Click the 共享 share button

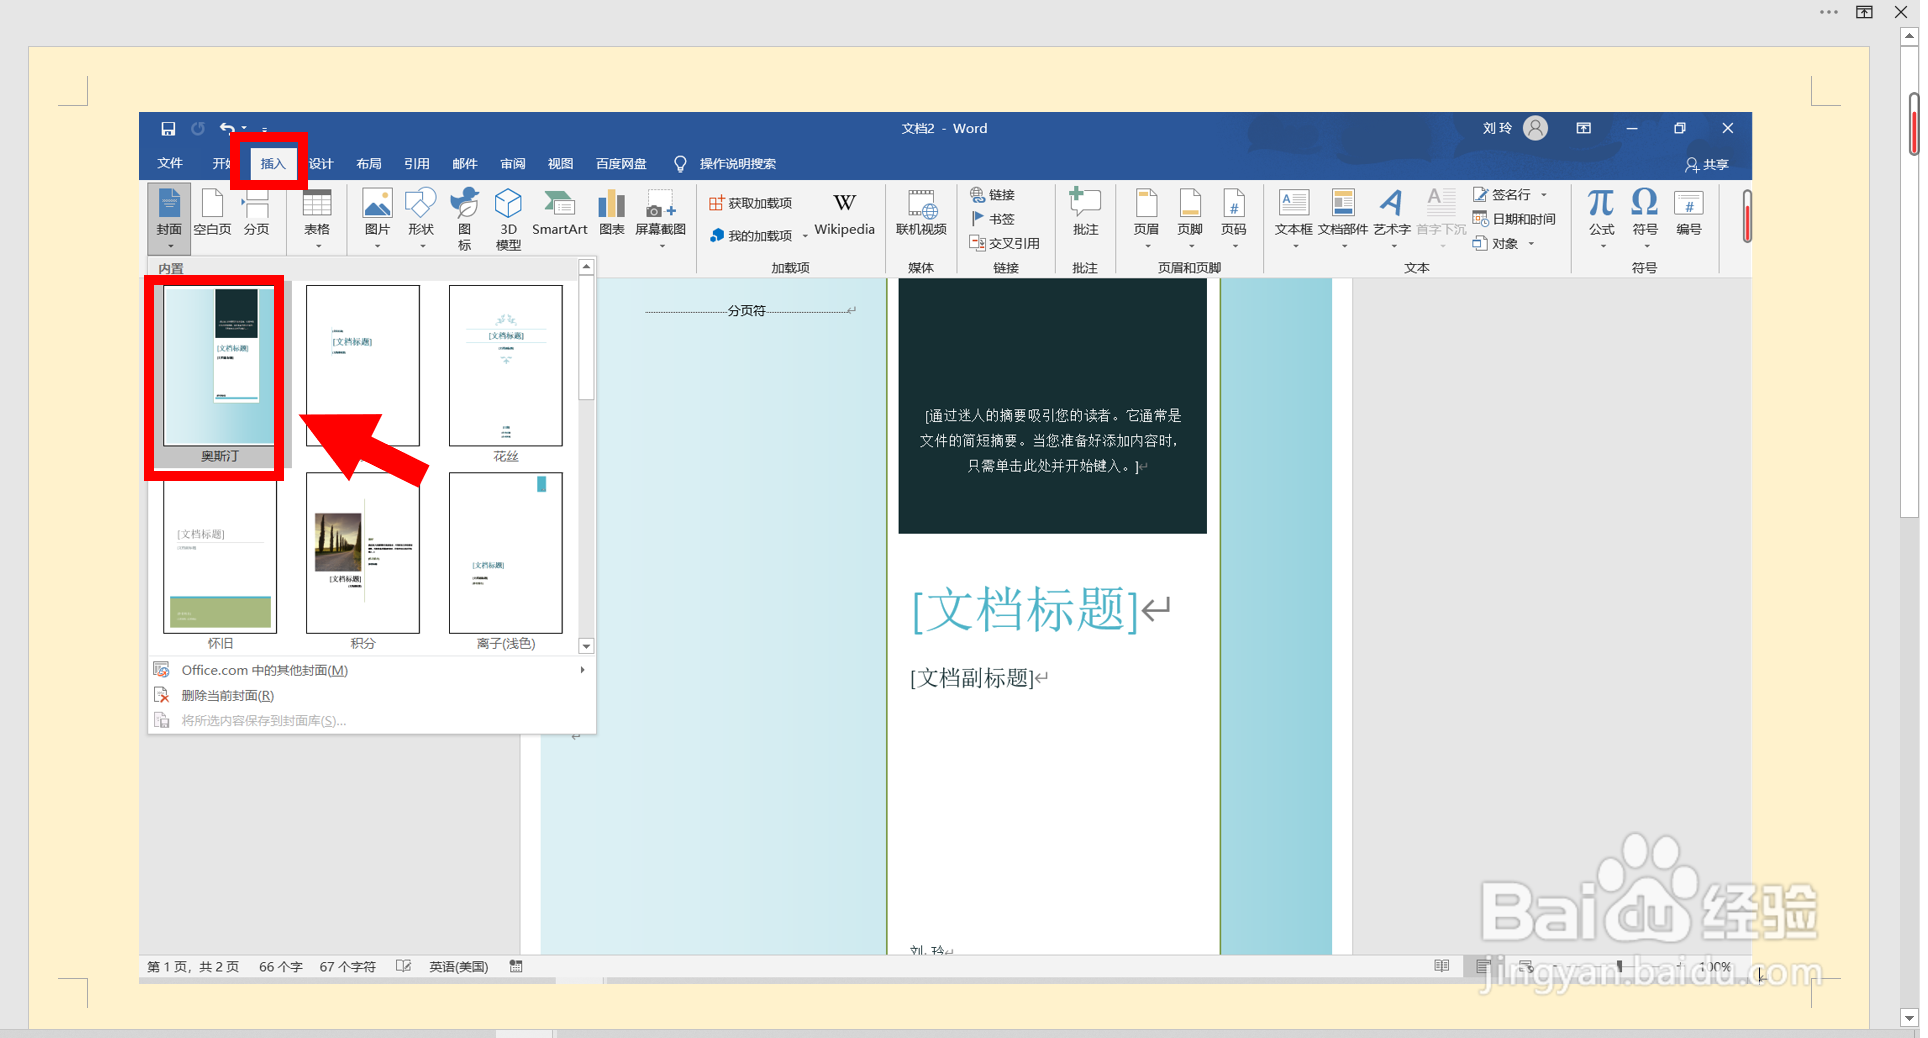1707,164
